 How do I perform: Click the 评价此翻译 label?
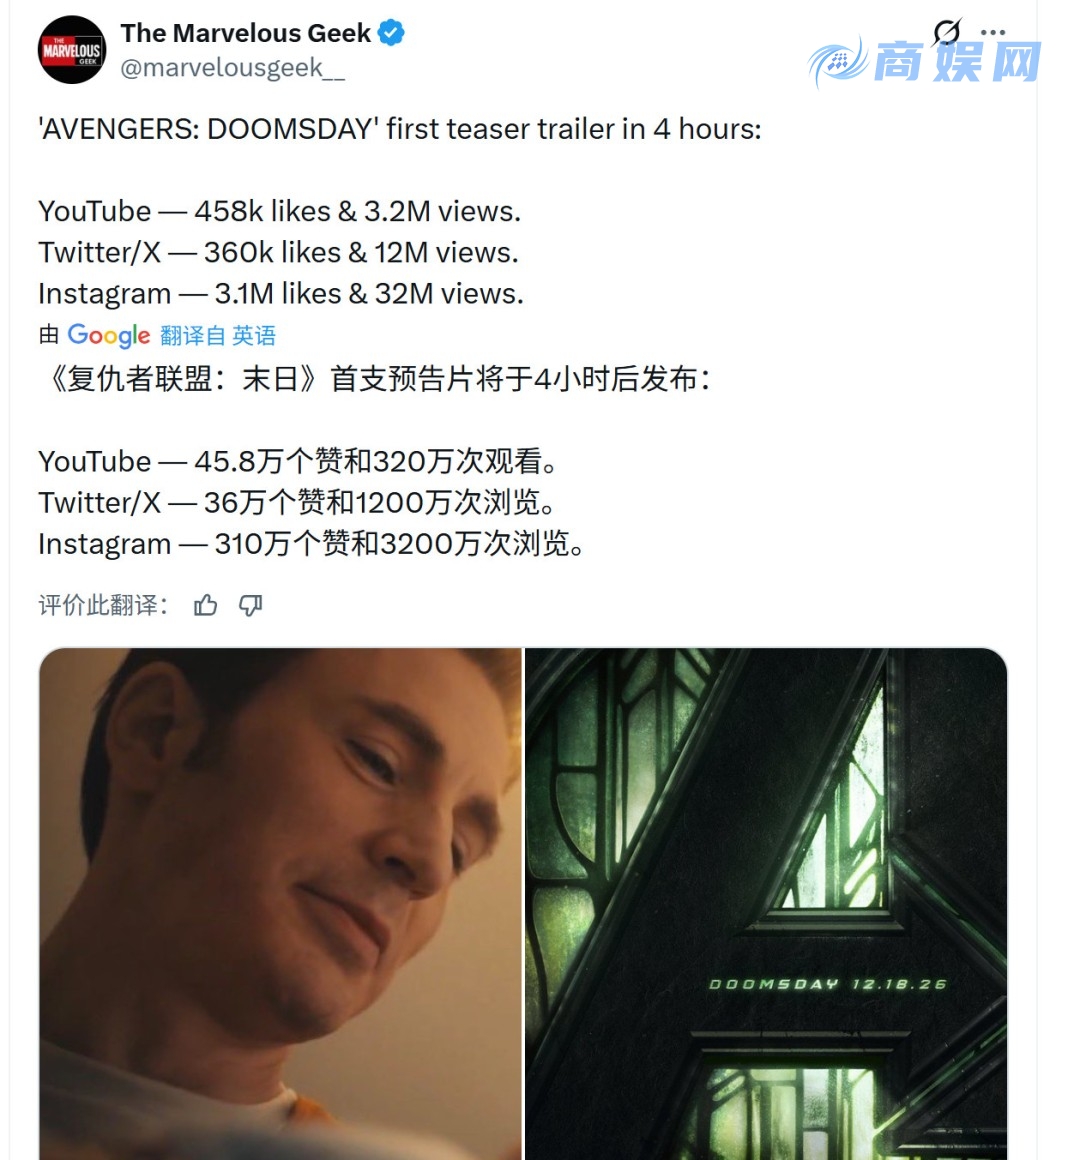click(x=103, y=605)
